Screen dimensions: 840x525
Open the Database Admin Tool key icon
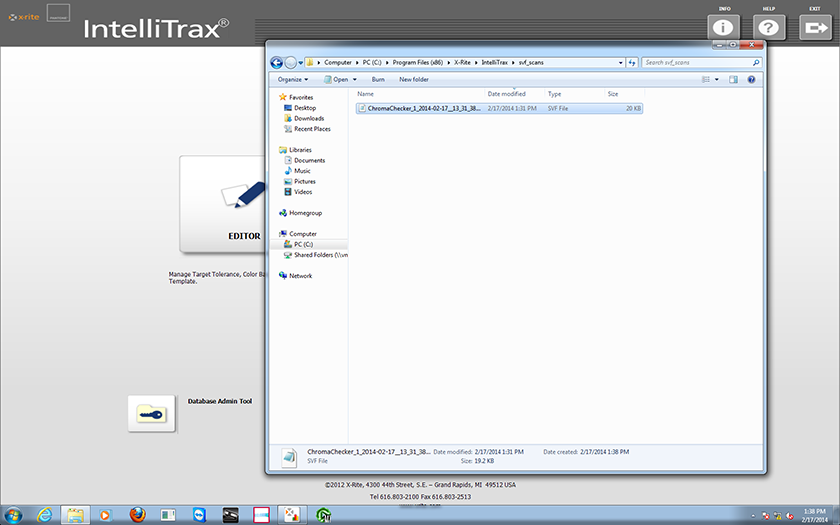[x=152, y=414]
